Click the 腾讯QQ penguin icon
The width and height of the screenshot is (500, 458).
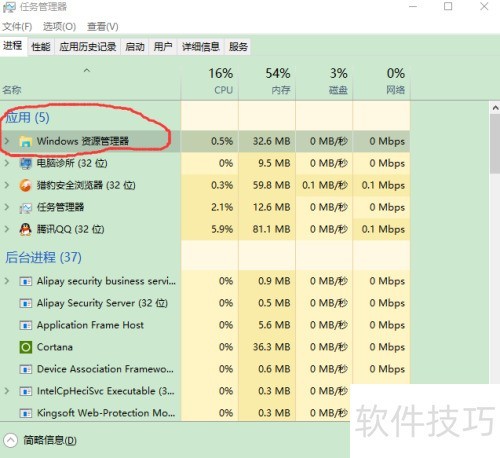pos(26,230)
